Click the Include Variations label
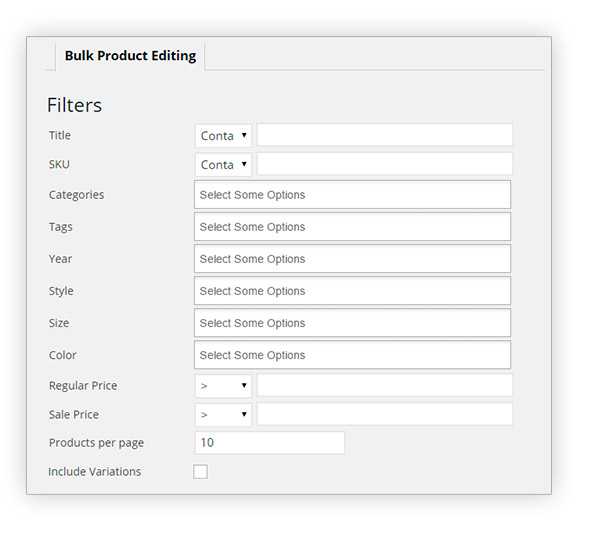This screenshot has height=534, width=600. 95,472
